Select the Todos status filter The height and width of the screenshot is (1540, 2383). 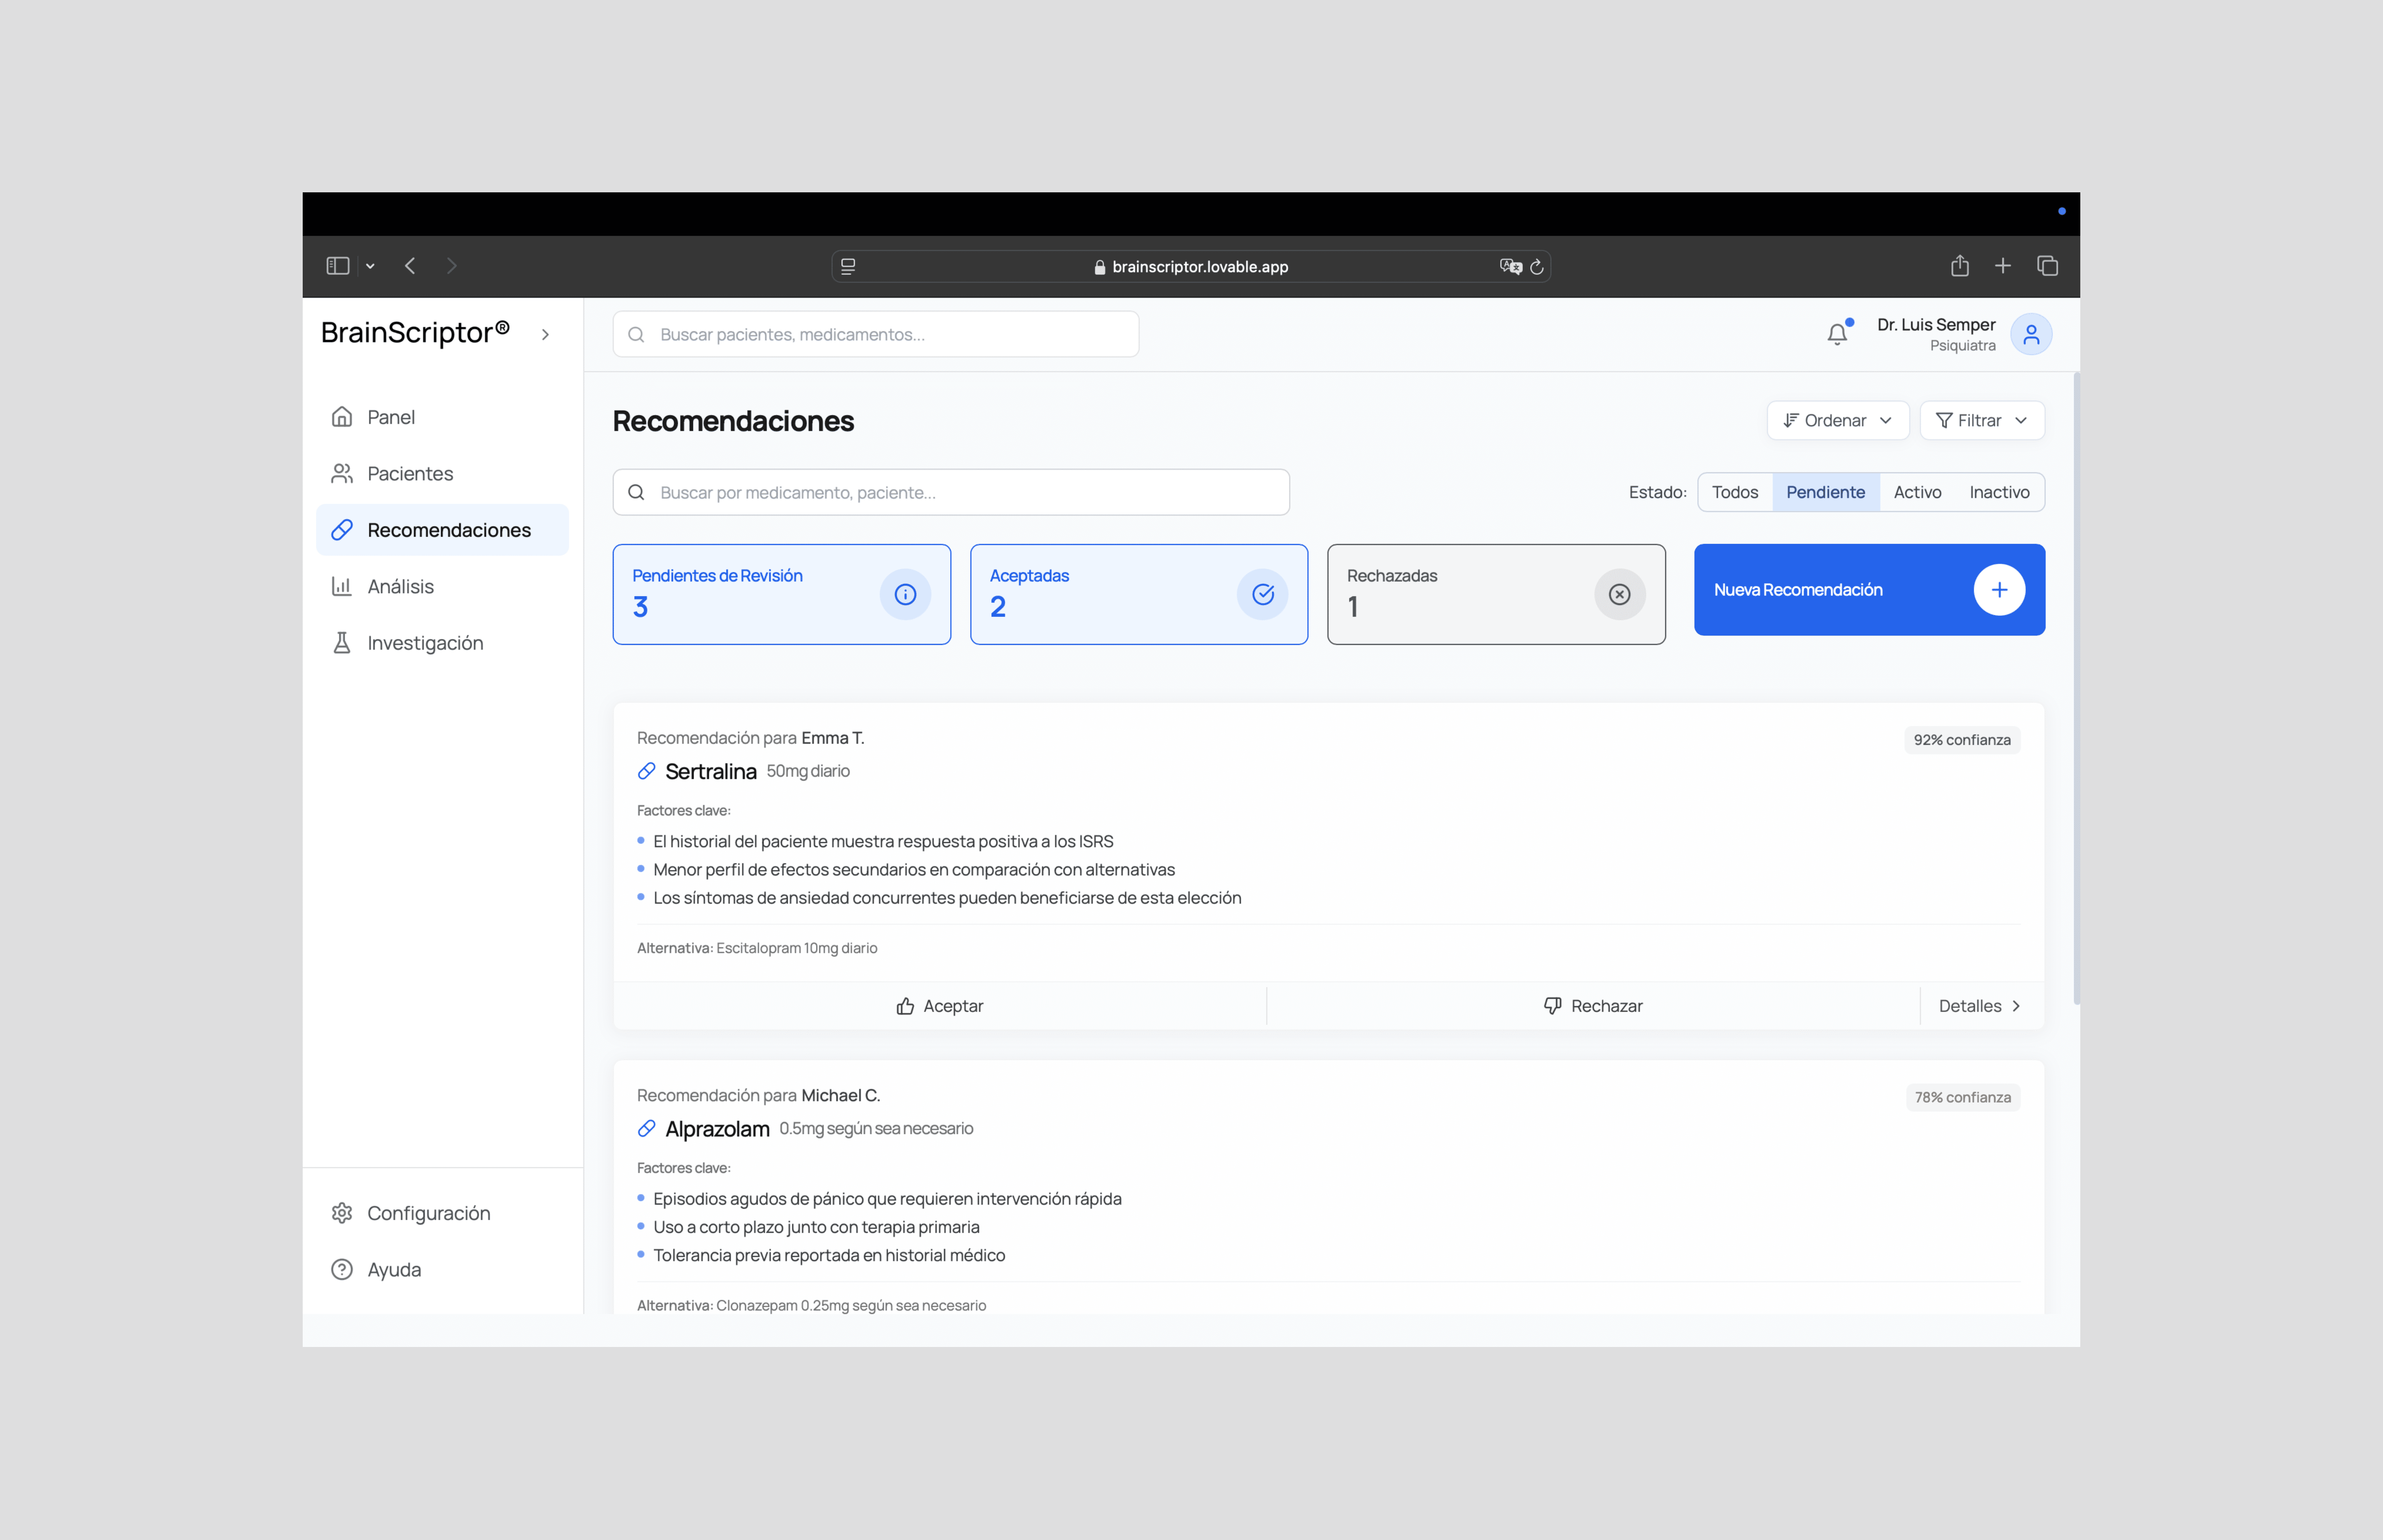(x=1734, y=492)
